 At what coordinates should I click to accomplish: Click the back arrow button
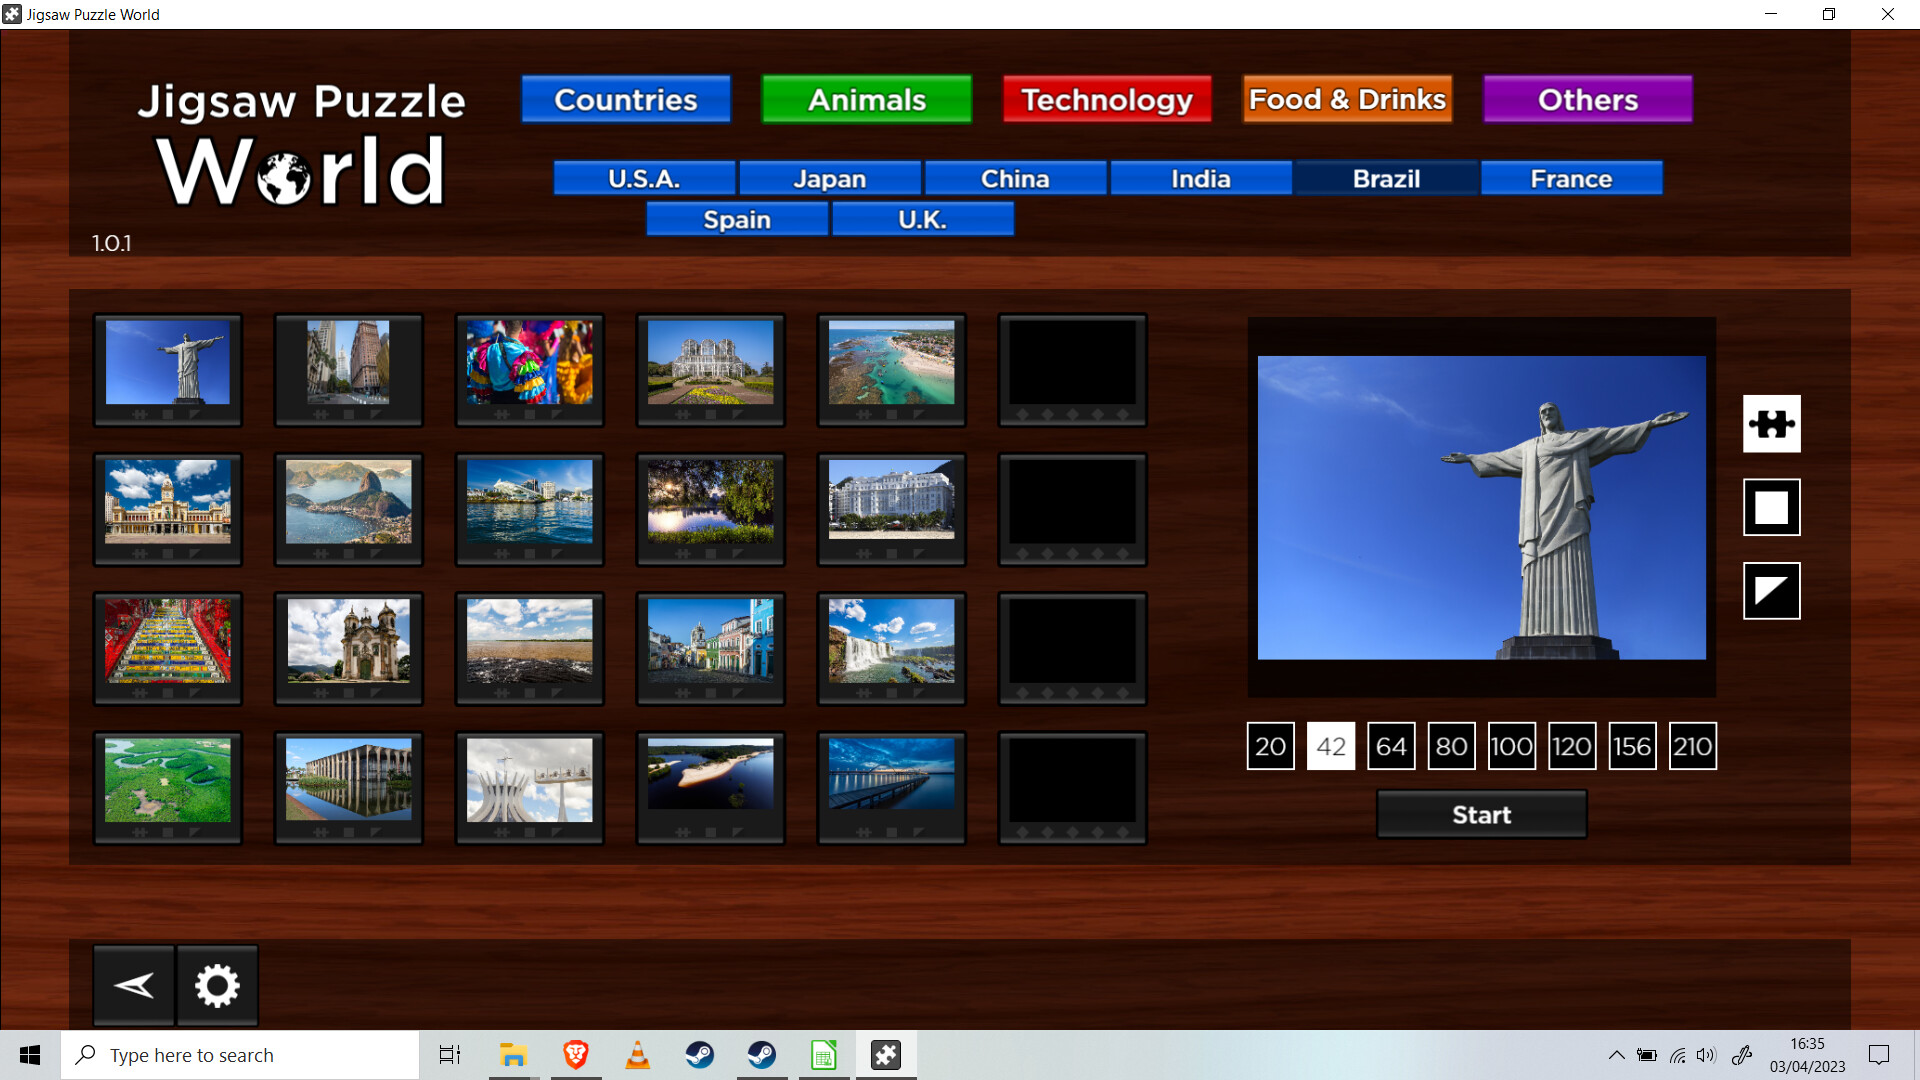coord(134,985)
